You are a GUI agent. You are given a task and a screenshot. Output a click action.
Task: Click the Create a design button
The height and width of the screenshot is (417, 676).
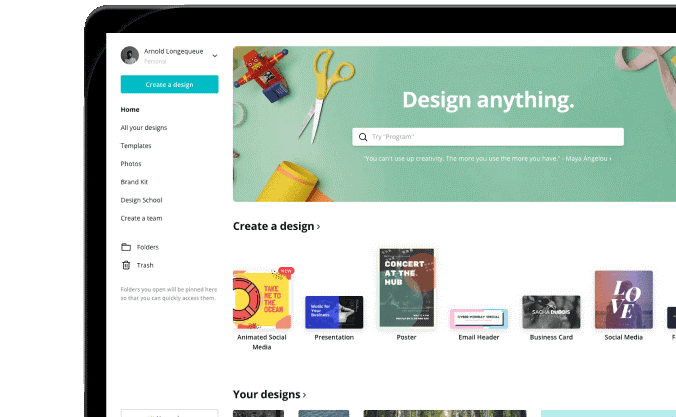pos(169,84)
